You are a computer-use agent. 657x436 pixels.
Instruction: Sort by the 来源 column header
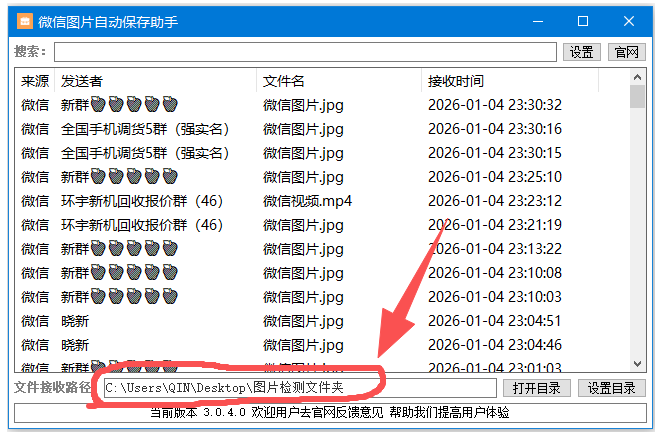[x=35, y=81]
